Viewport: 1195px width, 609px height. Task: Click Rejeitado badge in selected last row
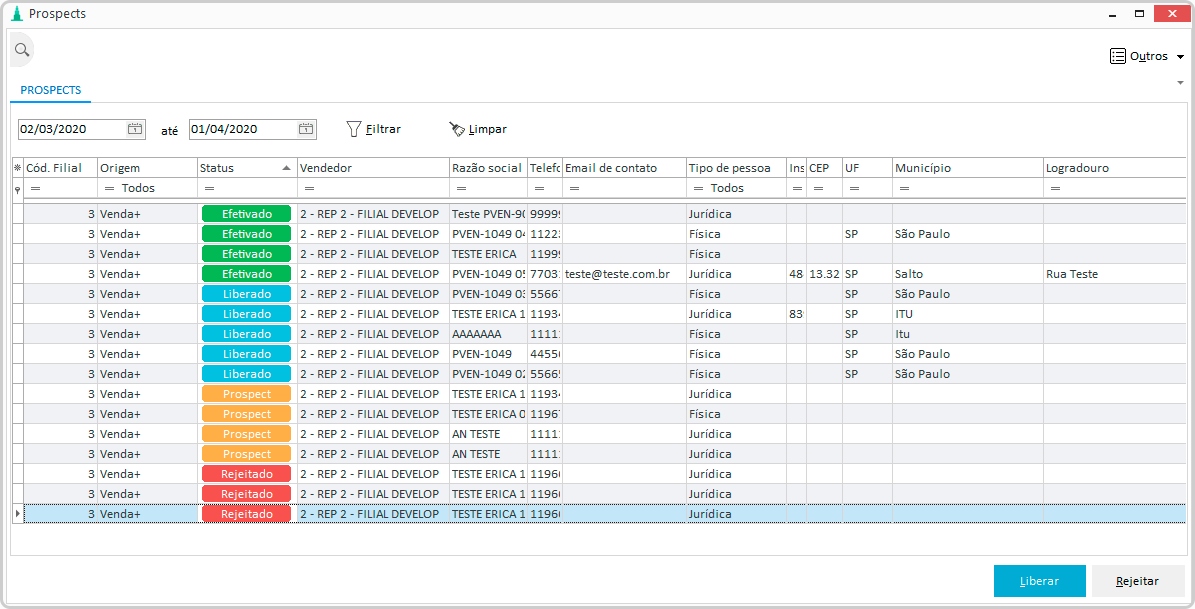click(x=246, y=514)
